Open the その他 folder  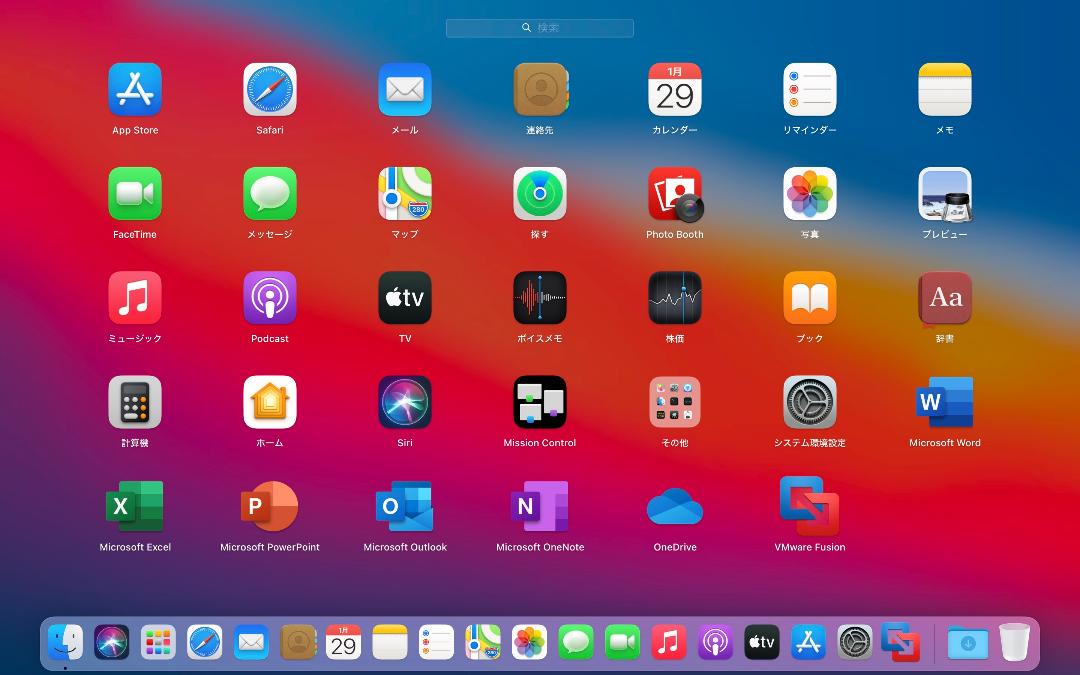[x=675, y=402]
